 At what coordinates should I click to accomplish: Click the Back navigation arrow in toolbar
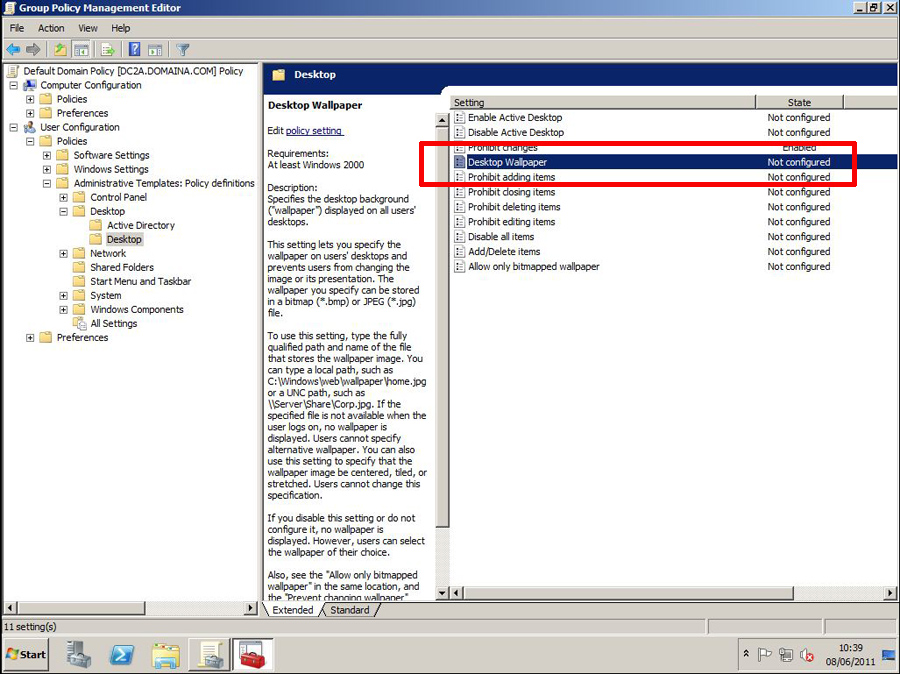[x=13, y=49]
